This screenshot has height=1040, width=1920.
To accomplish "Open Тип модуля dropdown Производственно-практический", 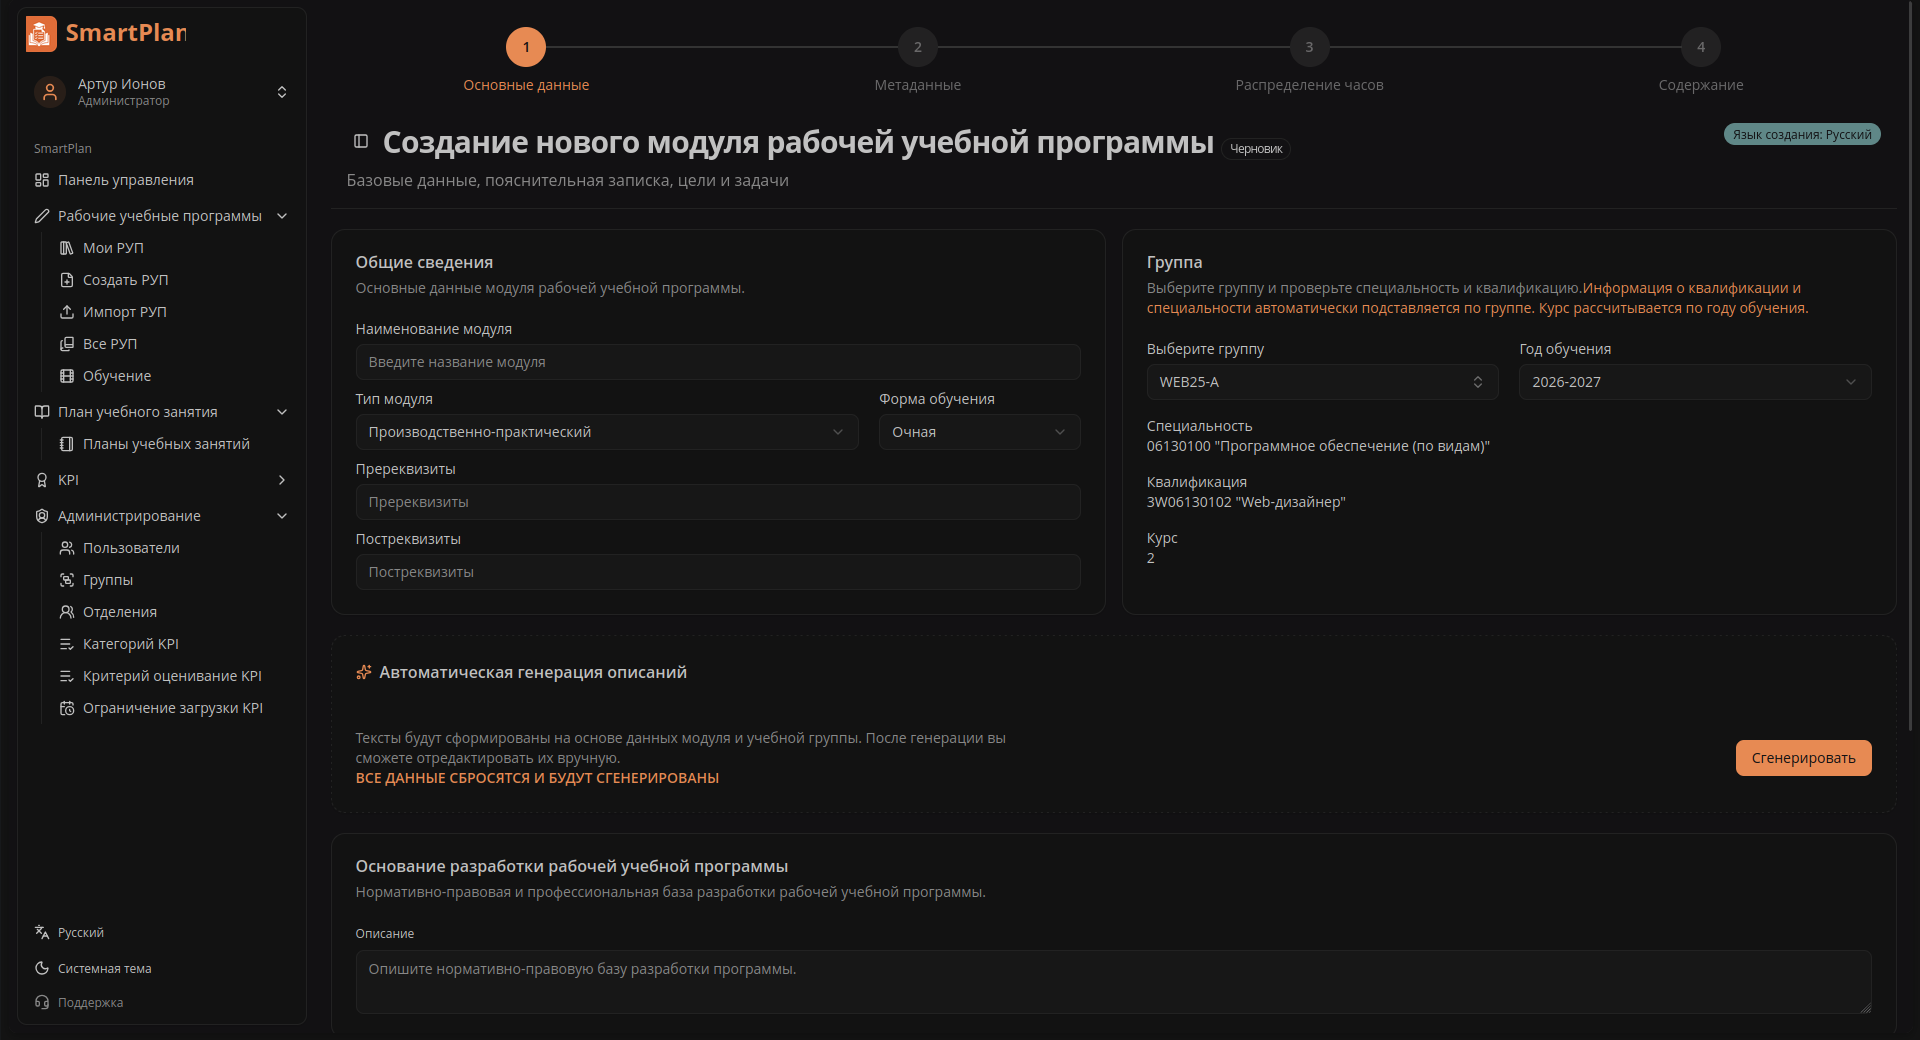I will (x=607, y=432).
